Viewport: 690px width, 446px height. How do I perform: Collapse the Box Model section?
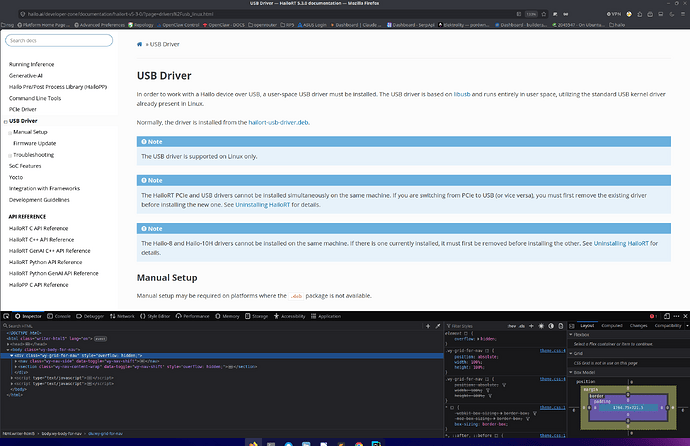(x=571, y=372)
